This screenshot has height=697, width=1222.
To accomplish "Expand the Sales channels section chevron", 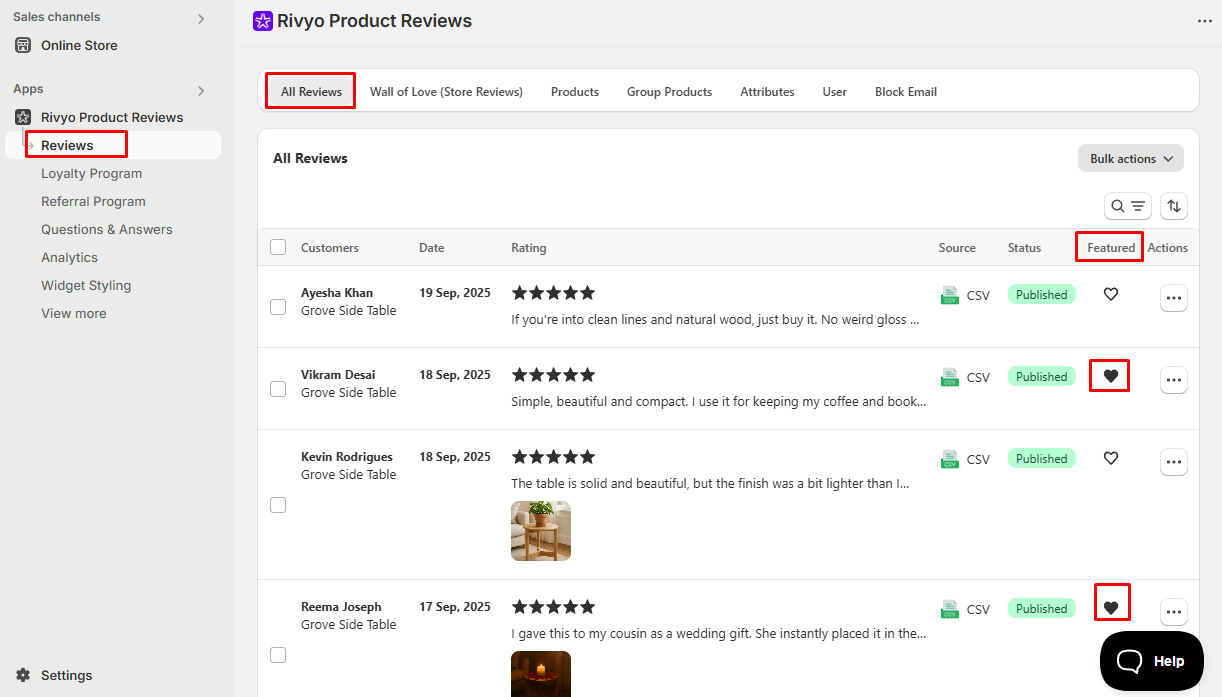I will (201, 18).
